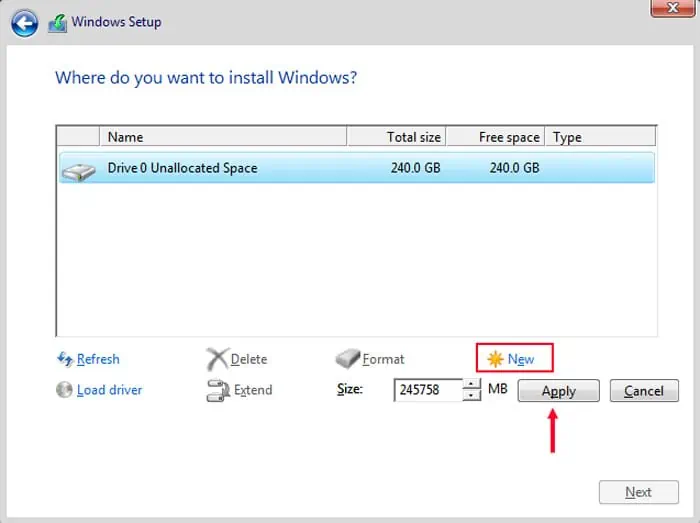This screenshot has height=523, width=700.
Task: Click the Format partition link
Action: [383, 359]
